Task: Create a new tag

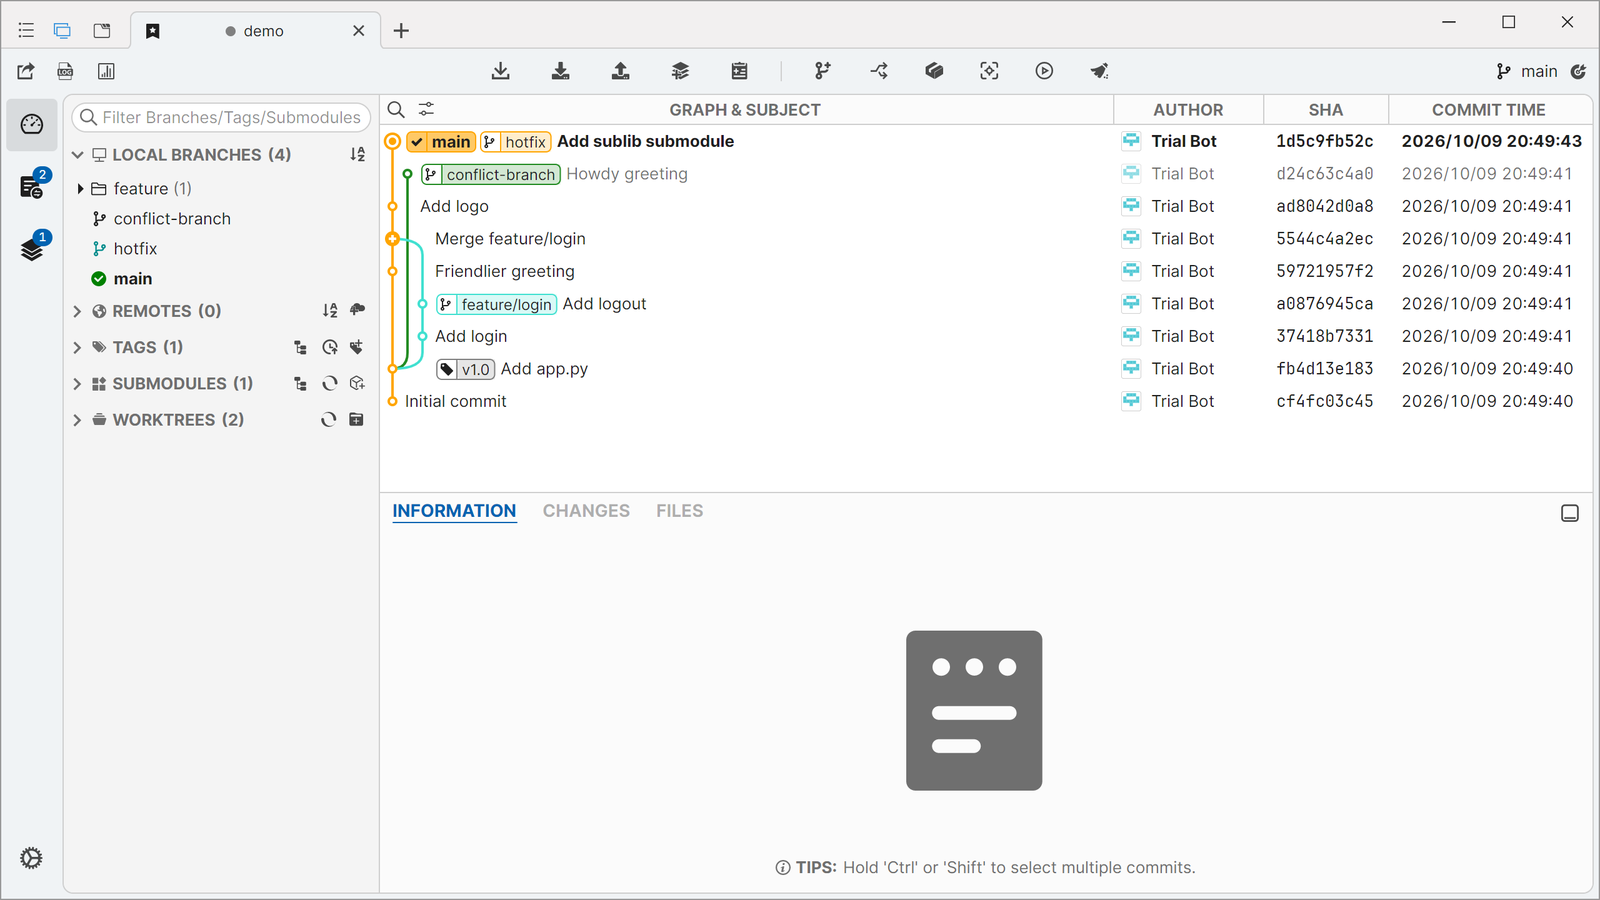Action: [357, 347]
